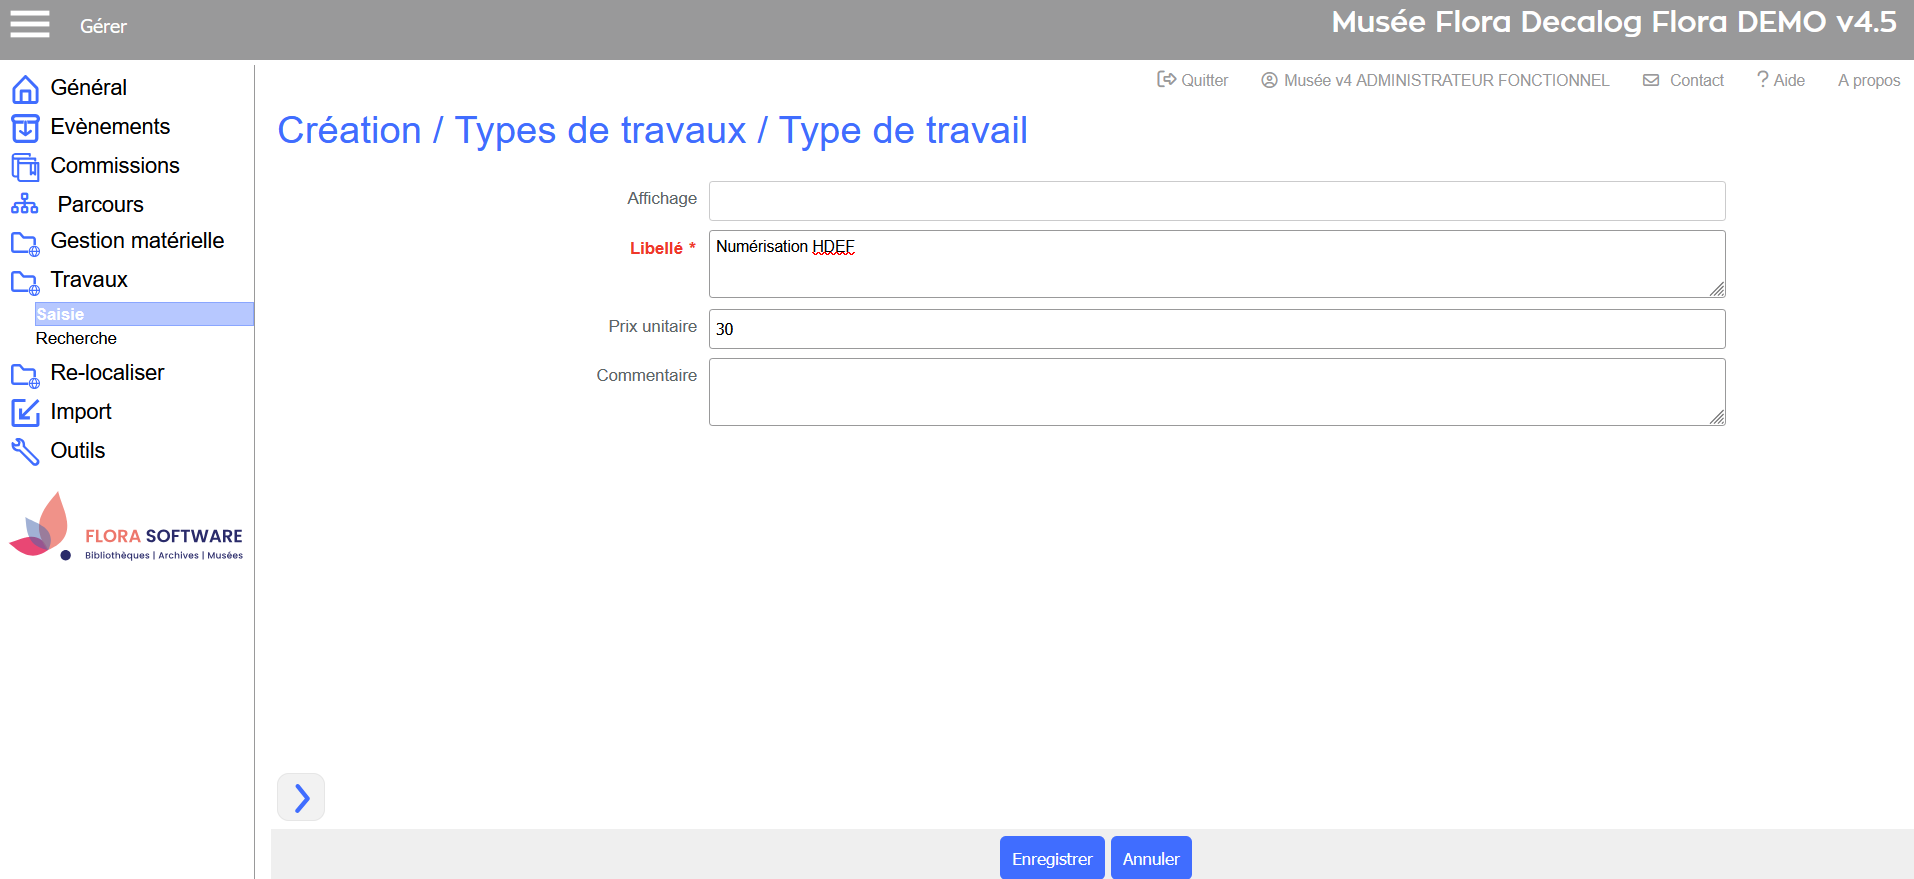Click the Outils wrench icon
Image resolution: width=1914 pixels, height=879 pixels.
coord(25,452)
